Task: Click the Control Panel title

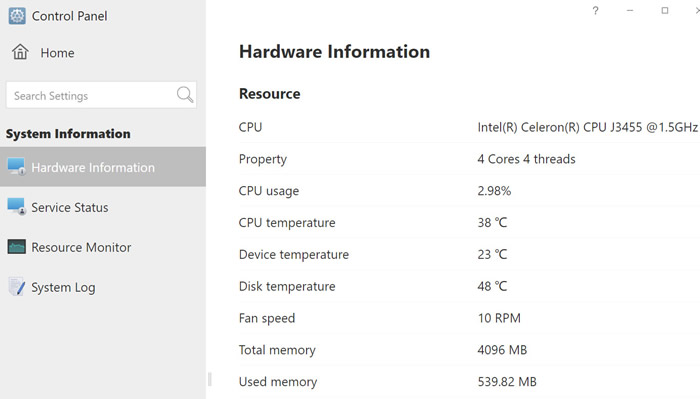Action: point(69,16)
